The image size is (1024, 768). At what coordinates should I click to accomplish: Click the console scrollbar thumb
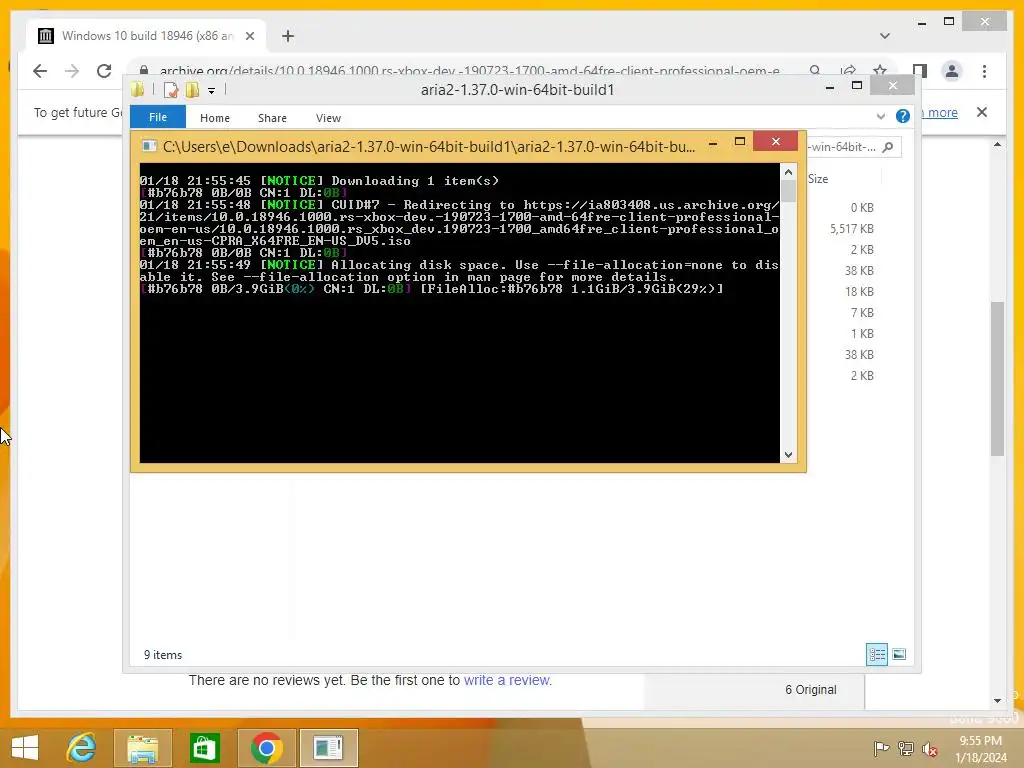pyautogui.click(x=788, y=191)
